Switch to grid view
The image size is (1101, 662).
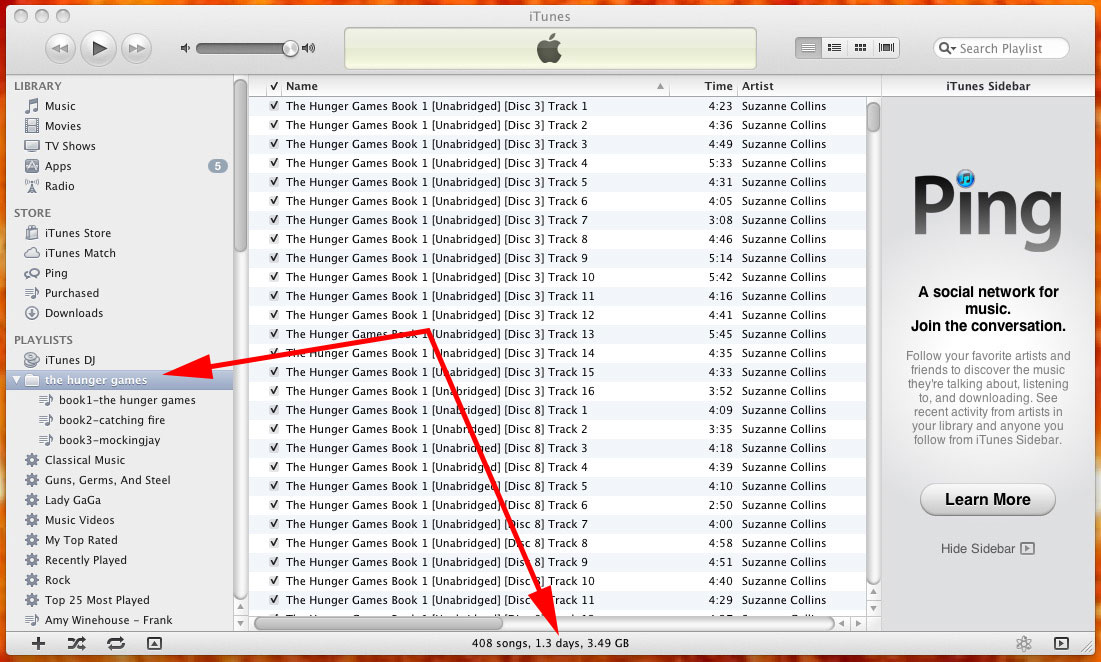click(x=860, y=48)
